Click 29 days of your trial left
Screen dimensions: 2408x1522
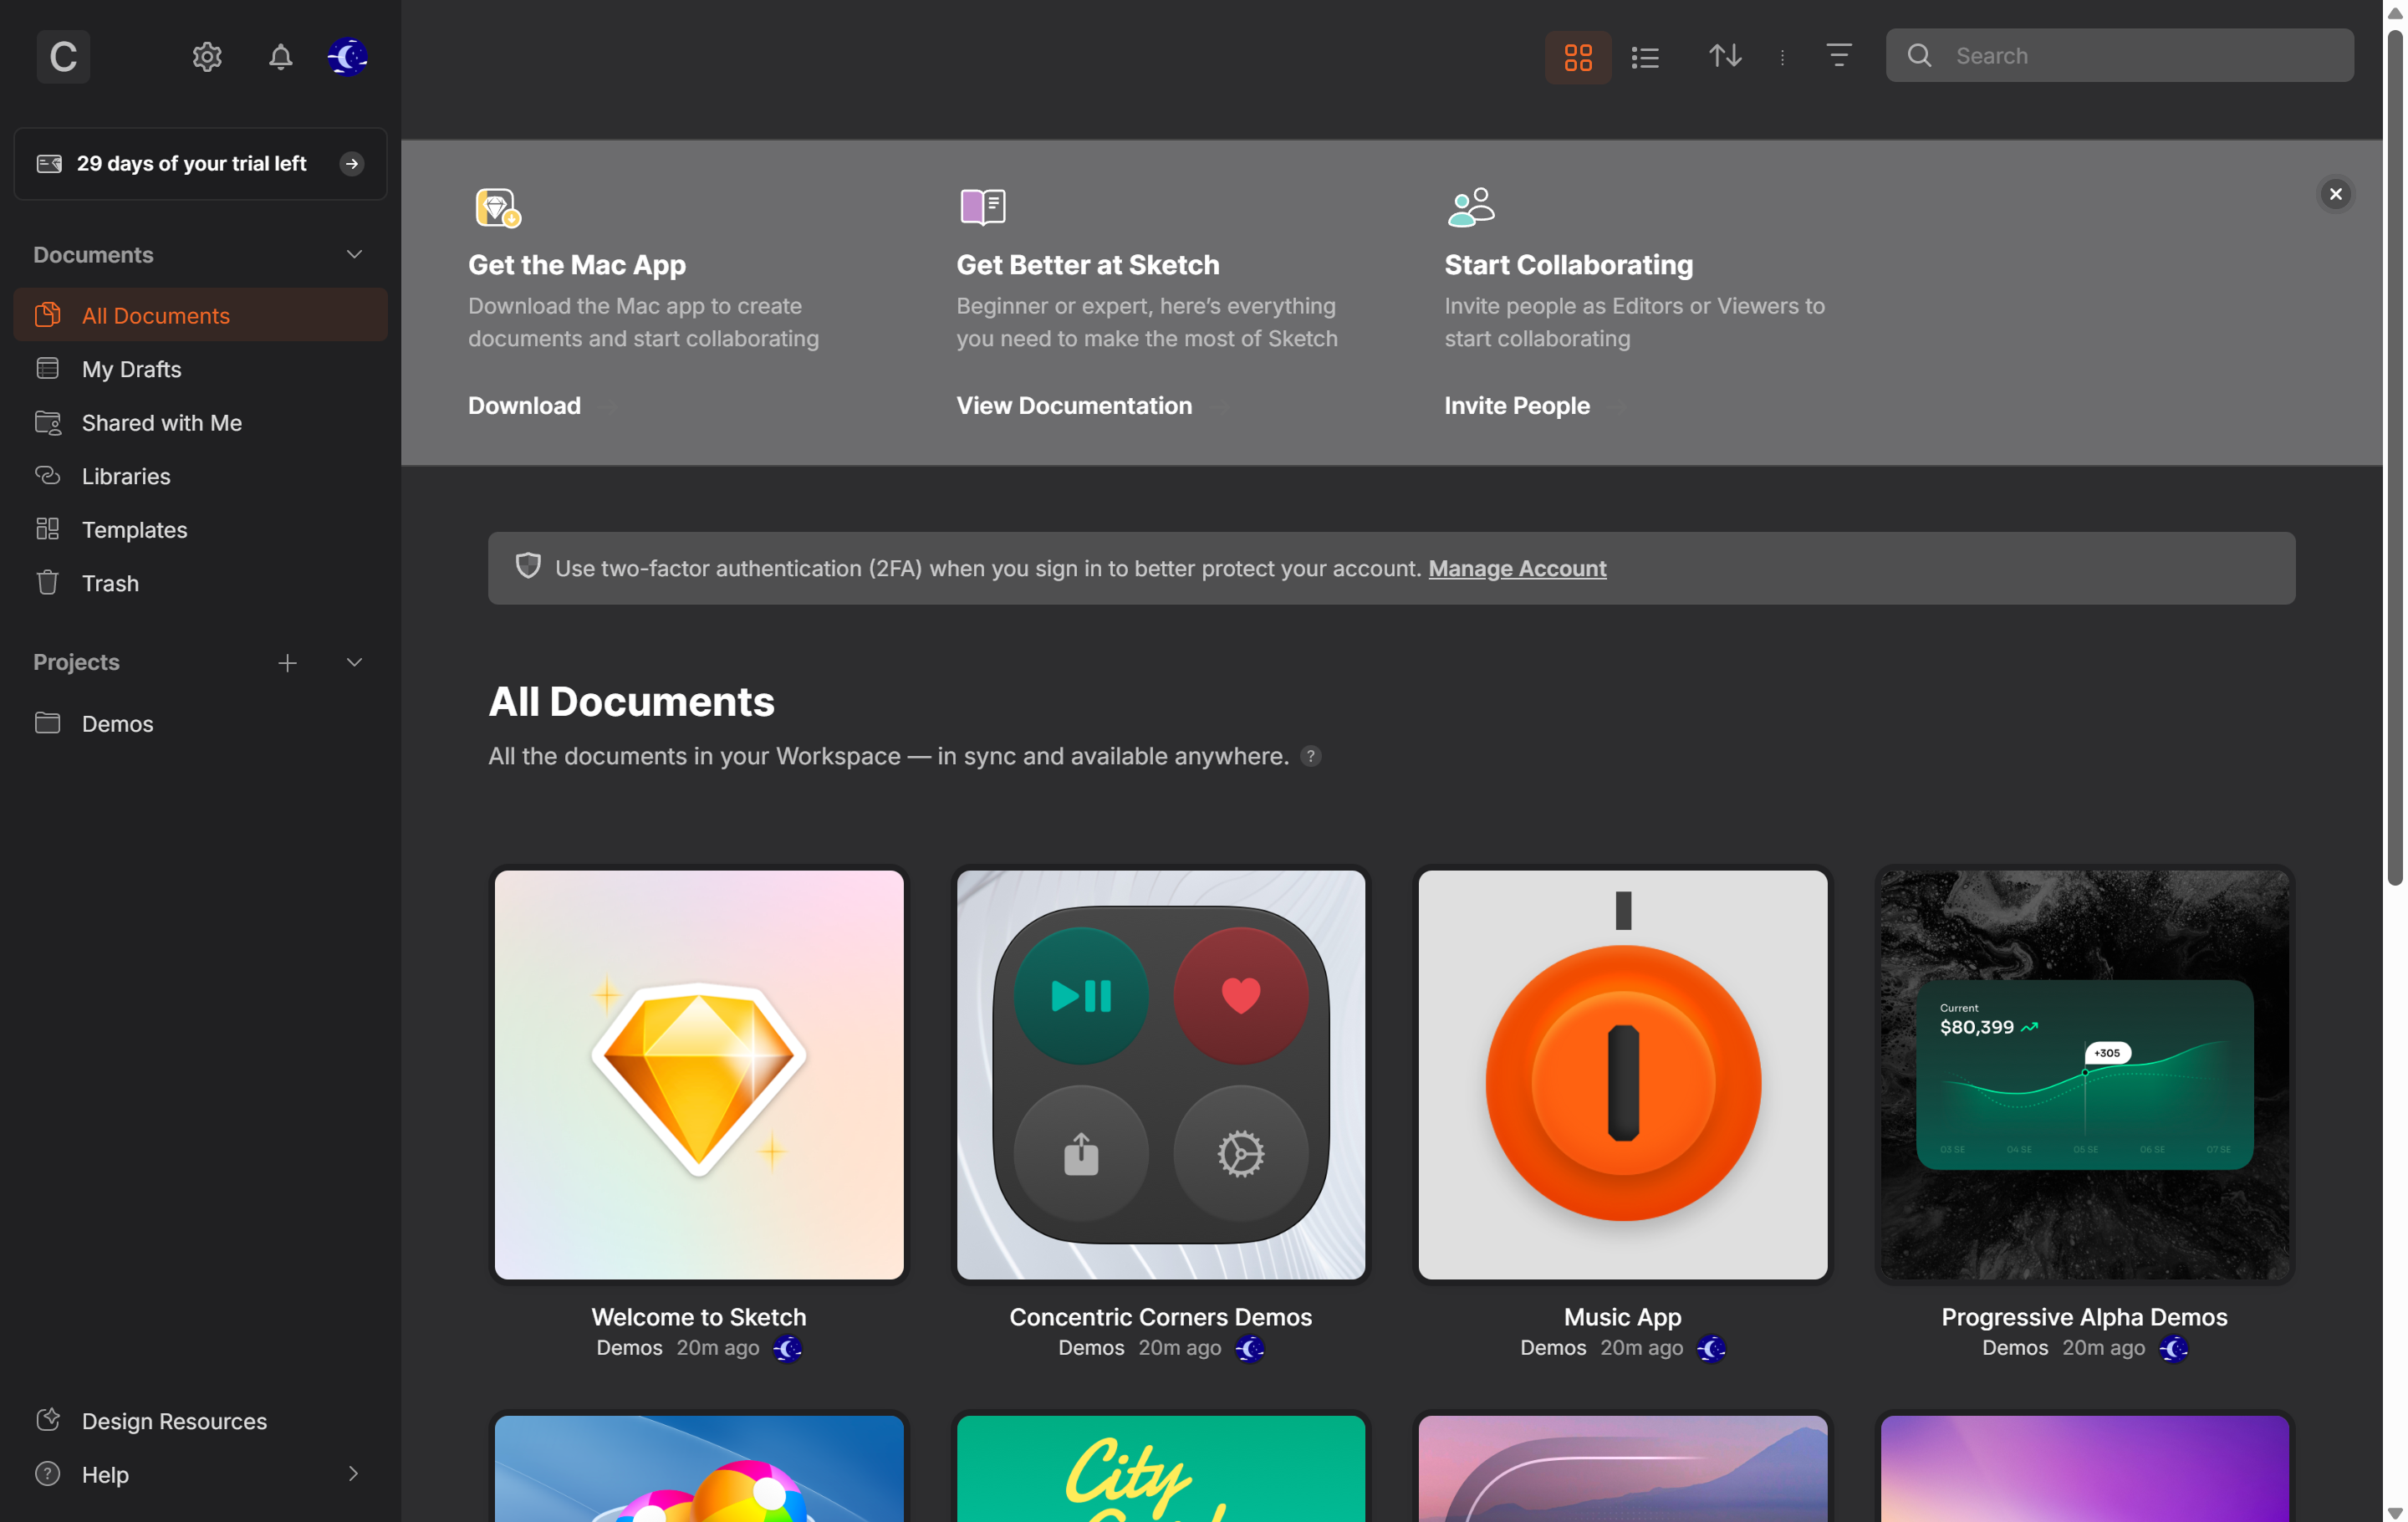(x=191, y=164)
